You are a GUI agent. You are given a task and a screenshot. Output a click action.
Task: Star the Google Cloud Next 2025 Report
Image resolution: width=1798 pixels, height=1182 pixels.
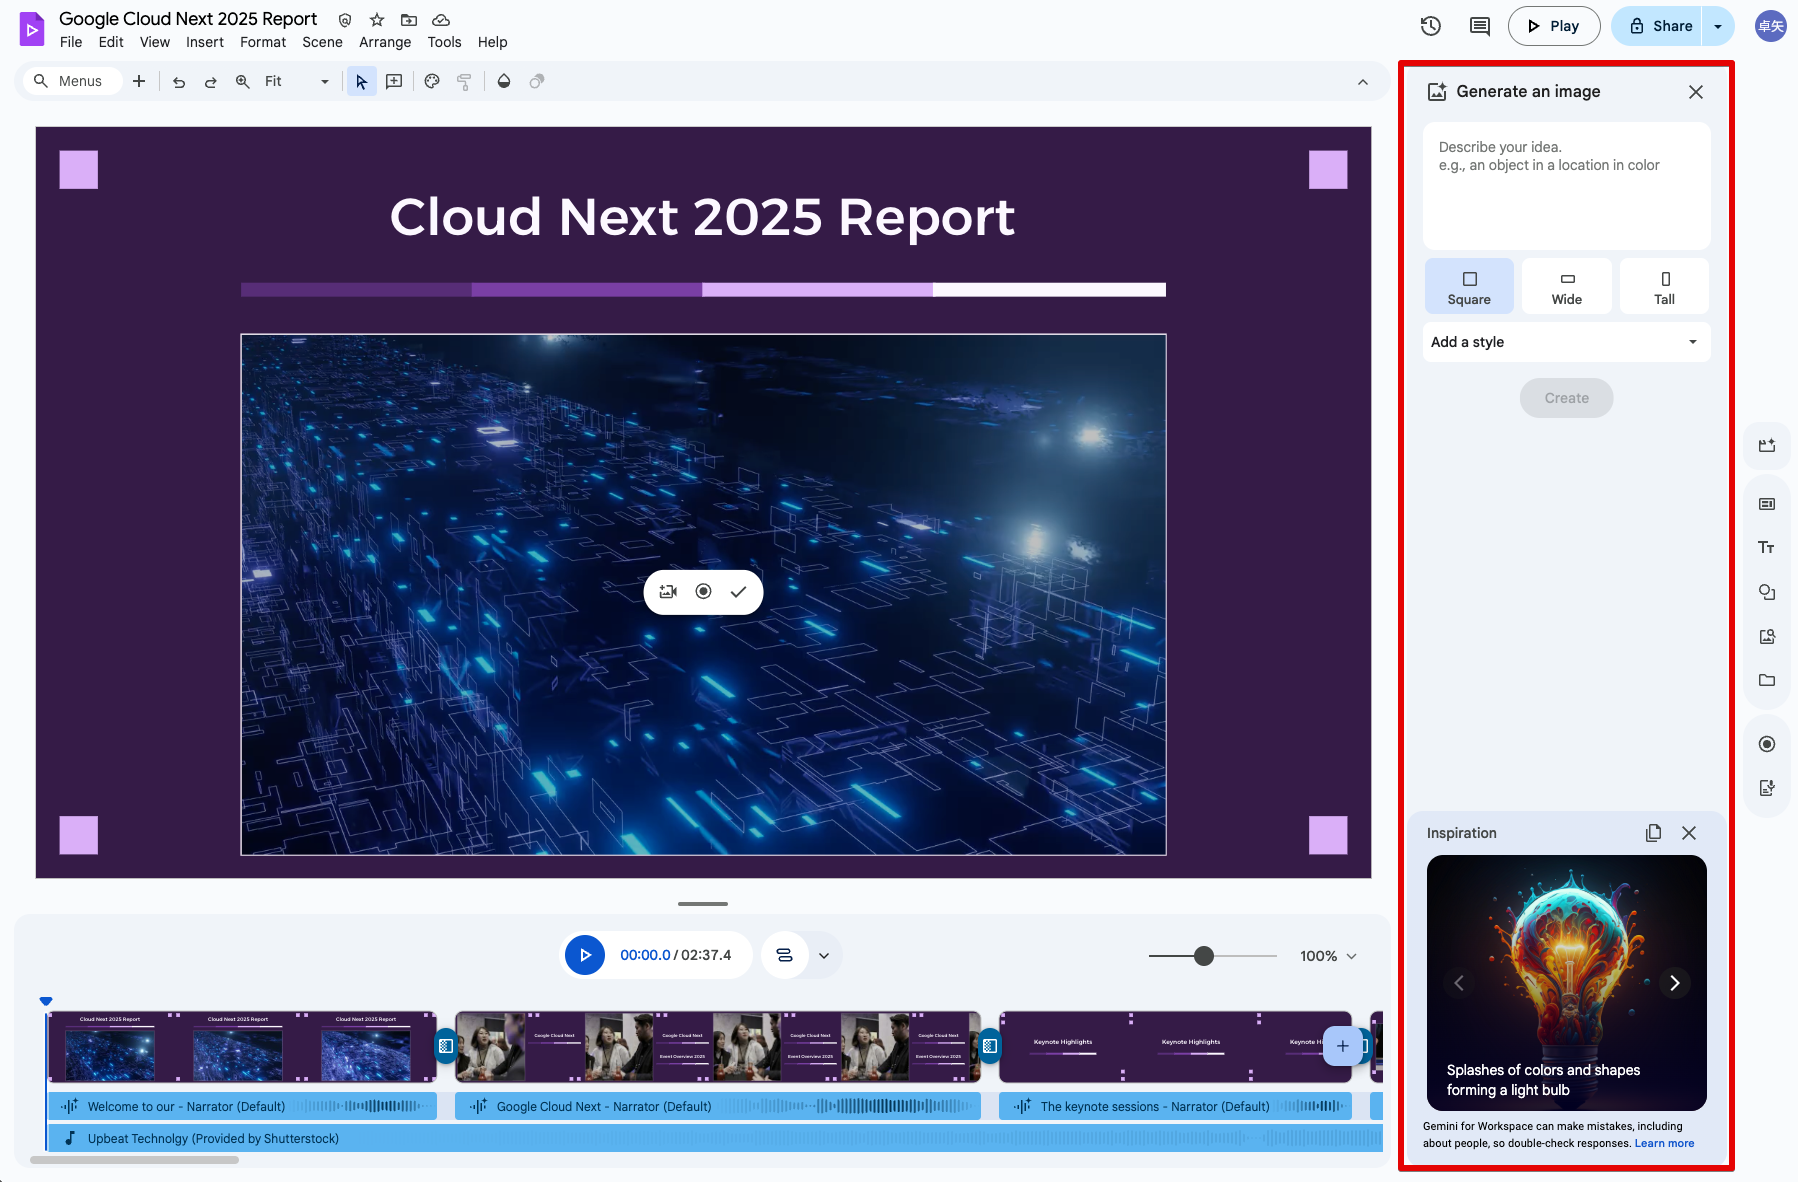(x=377, y=20)
